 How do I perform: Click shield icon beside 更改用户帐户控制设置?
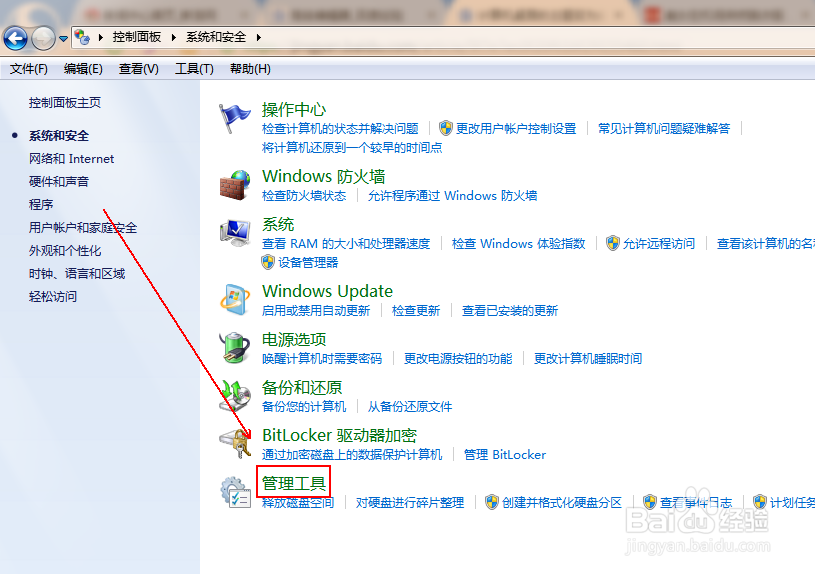(x=445, y=128)
